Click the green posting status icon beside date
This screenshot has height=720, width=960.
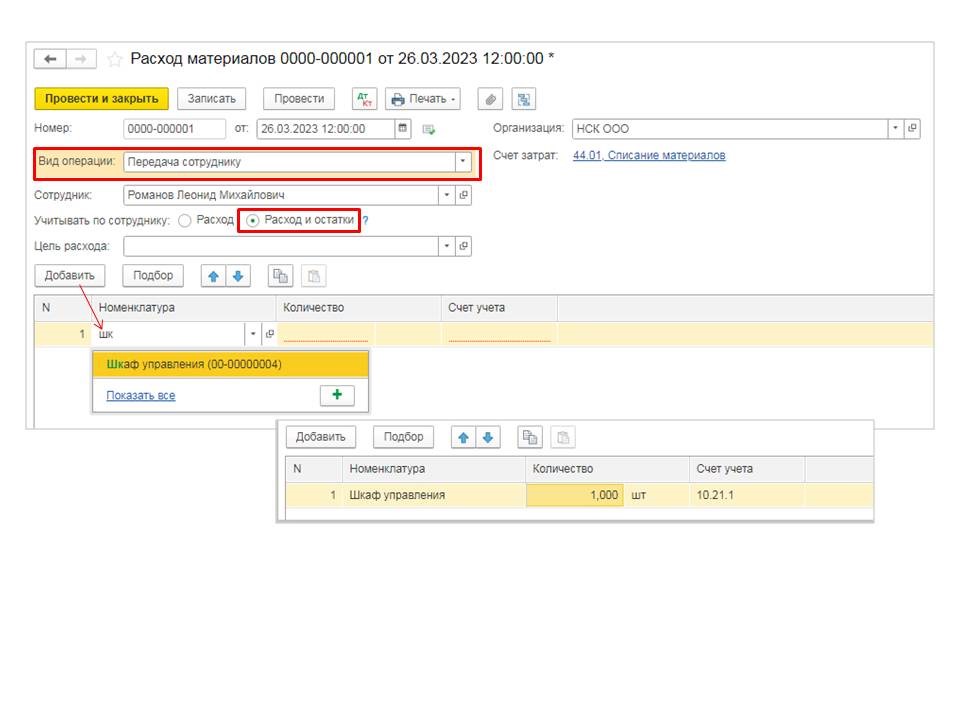pos(429,129)
